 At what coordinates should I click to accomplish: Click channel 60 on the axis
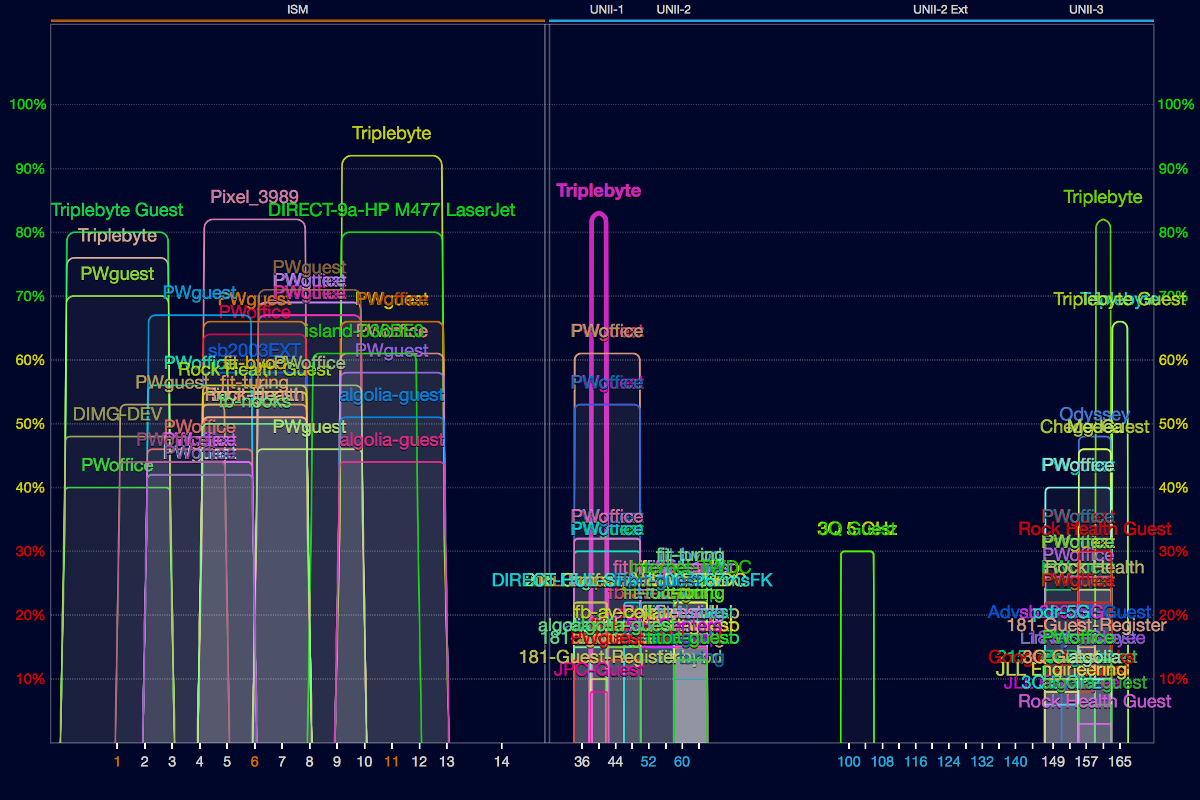point(681,762)
